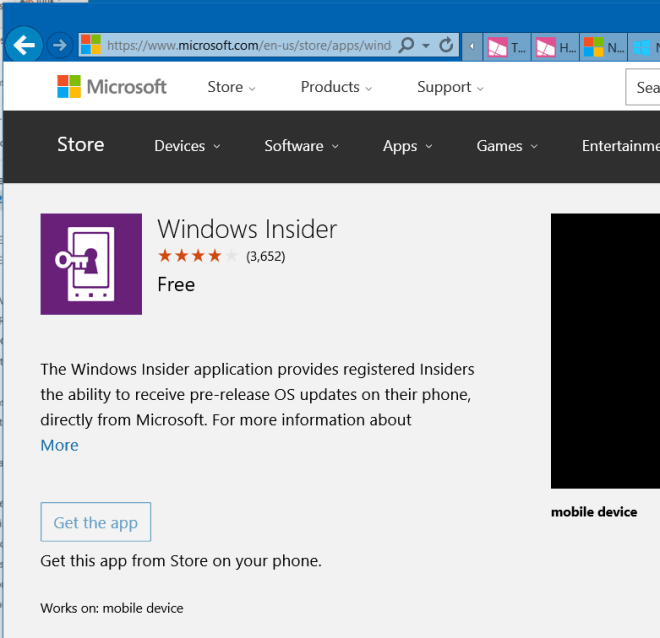Click the Free price label
Image resolution: width=660 pixels, height=638 pixels.
click(176, 284)
